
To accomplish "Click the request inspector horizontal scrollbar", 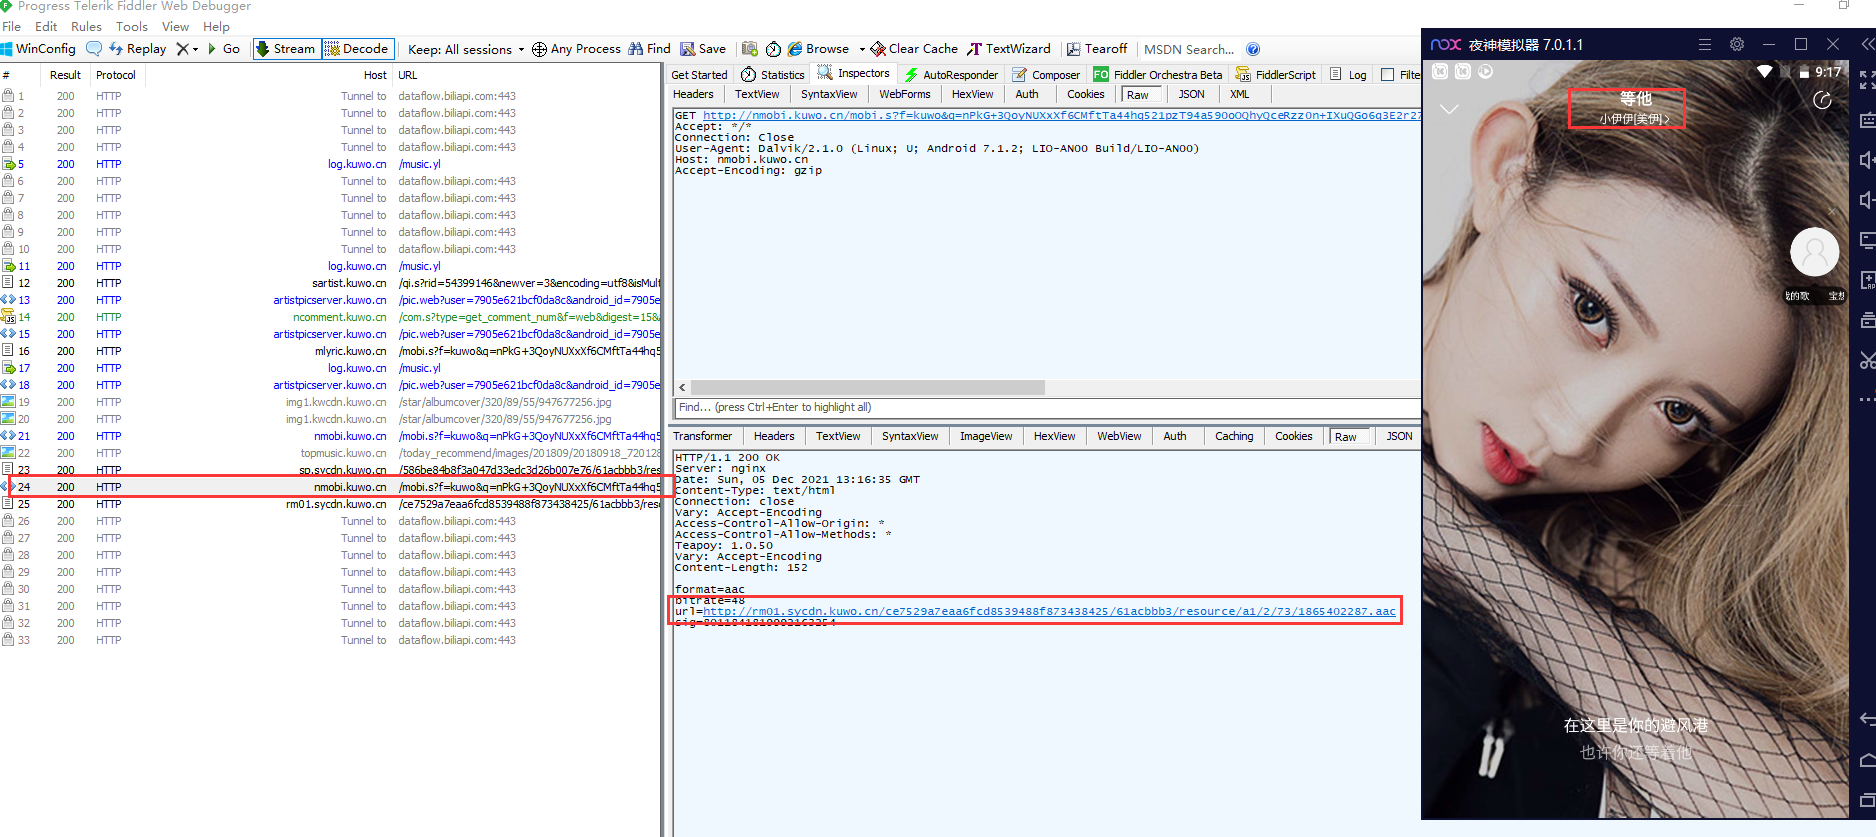I will pos(867,387).
